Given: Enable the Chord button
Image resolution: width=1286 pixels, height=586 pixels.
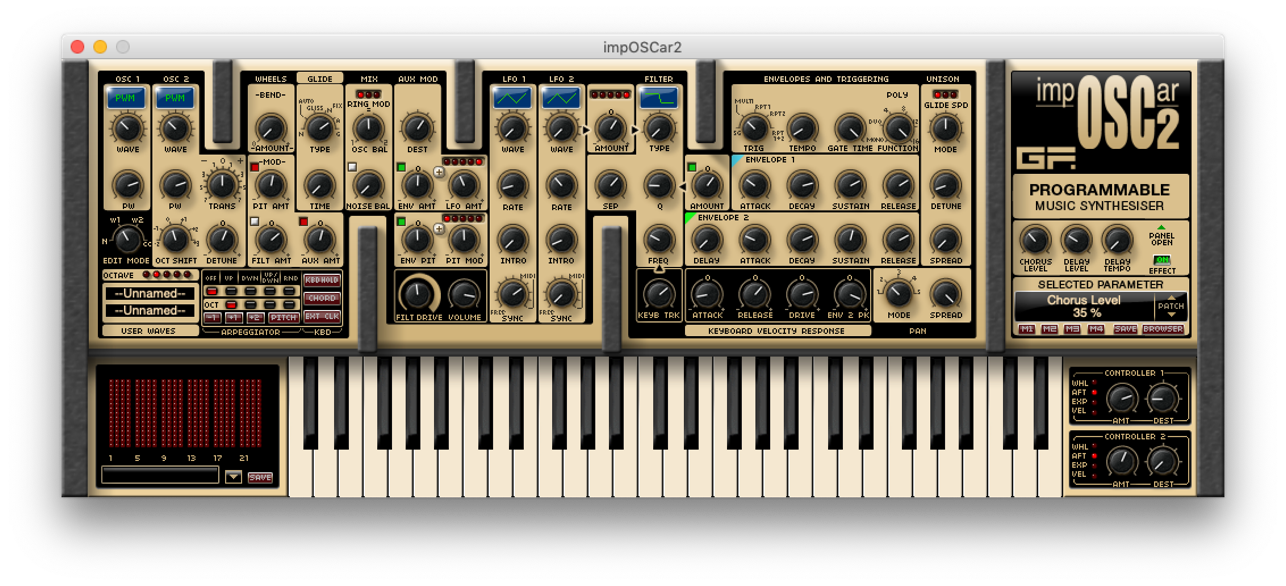Looking at the screenshot, I should click(x=321, y=298).
